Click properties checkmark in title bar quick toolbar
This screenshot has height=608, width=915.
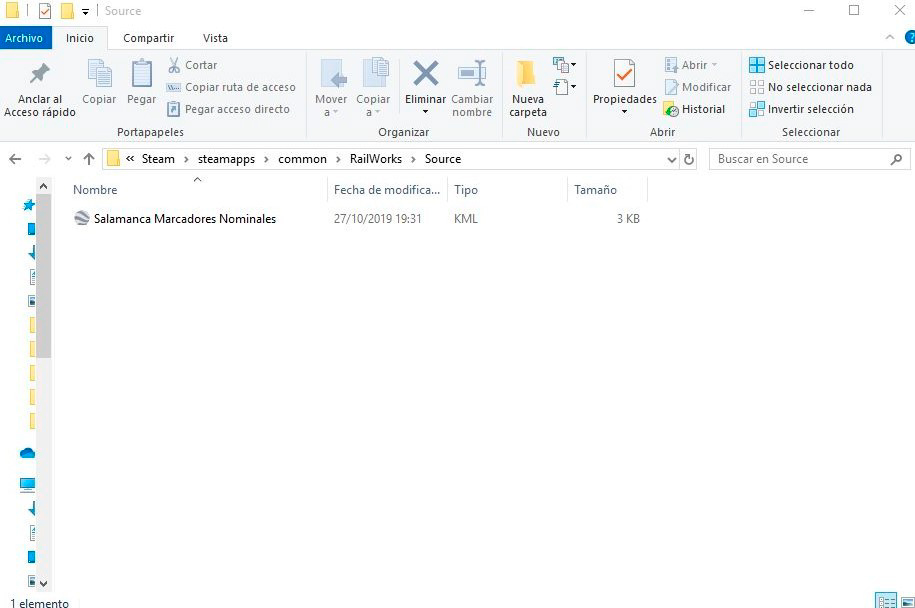(45, 11)
